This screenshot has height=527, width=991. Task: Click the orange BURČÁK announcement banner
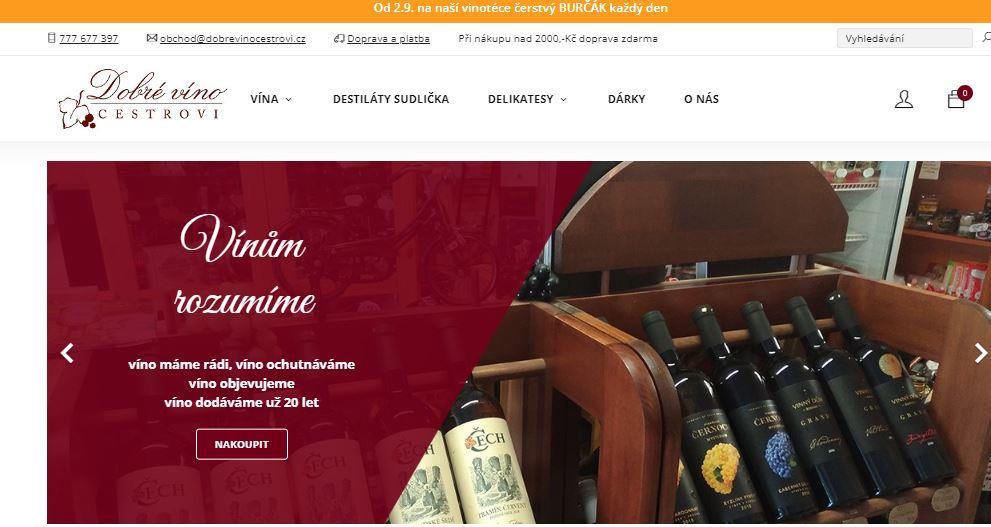tap(496, 9)
